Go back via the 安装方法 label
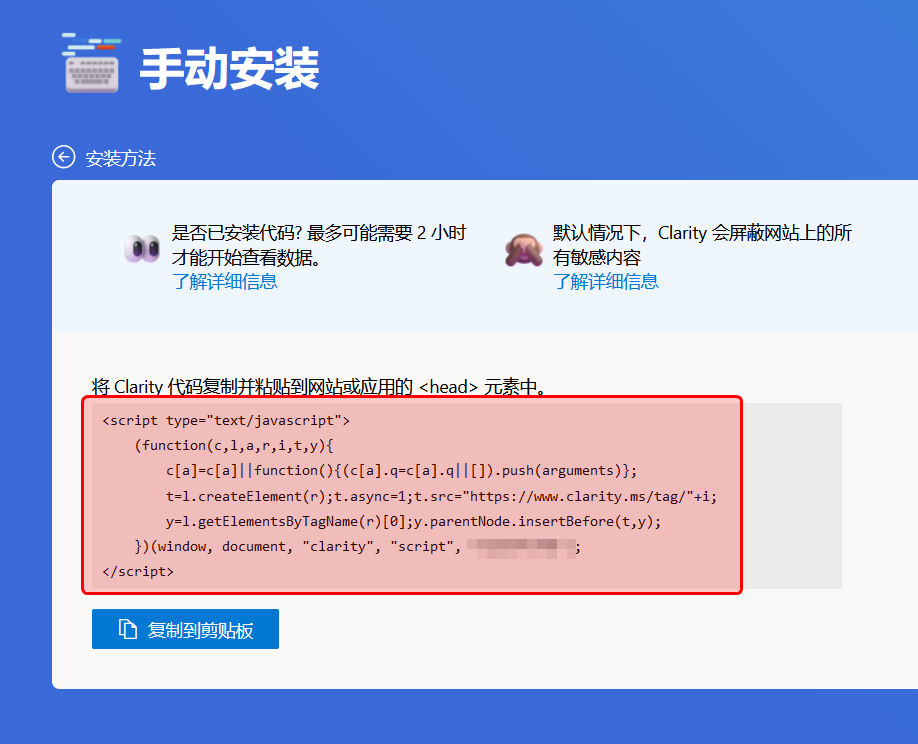This screenshot has width=918, height=744. 121,158
